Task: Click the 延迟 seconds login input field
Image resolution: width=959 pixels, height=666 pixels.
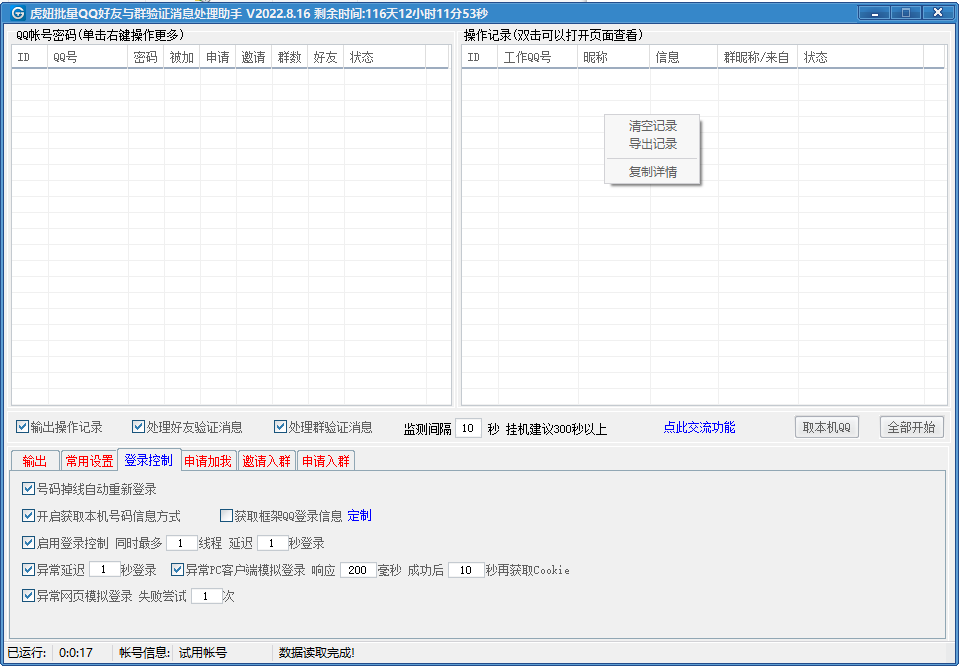Action: click(272, 543)
